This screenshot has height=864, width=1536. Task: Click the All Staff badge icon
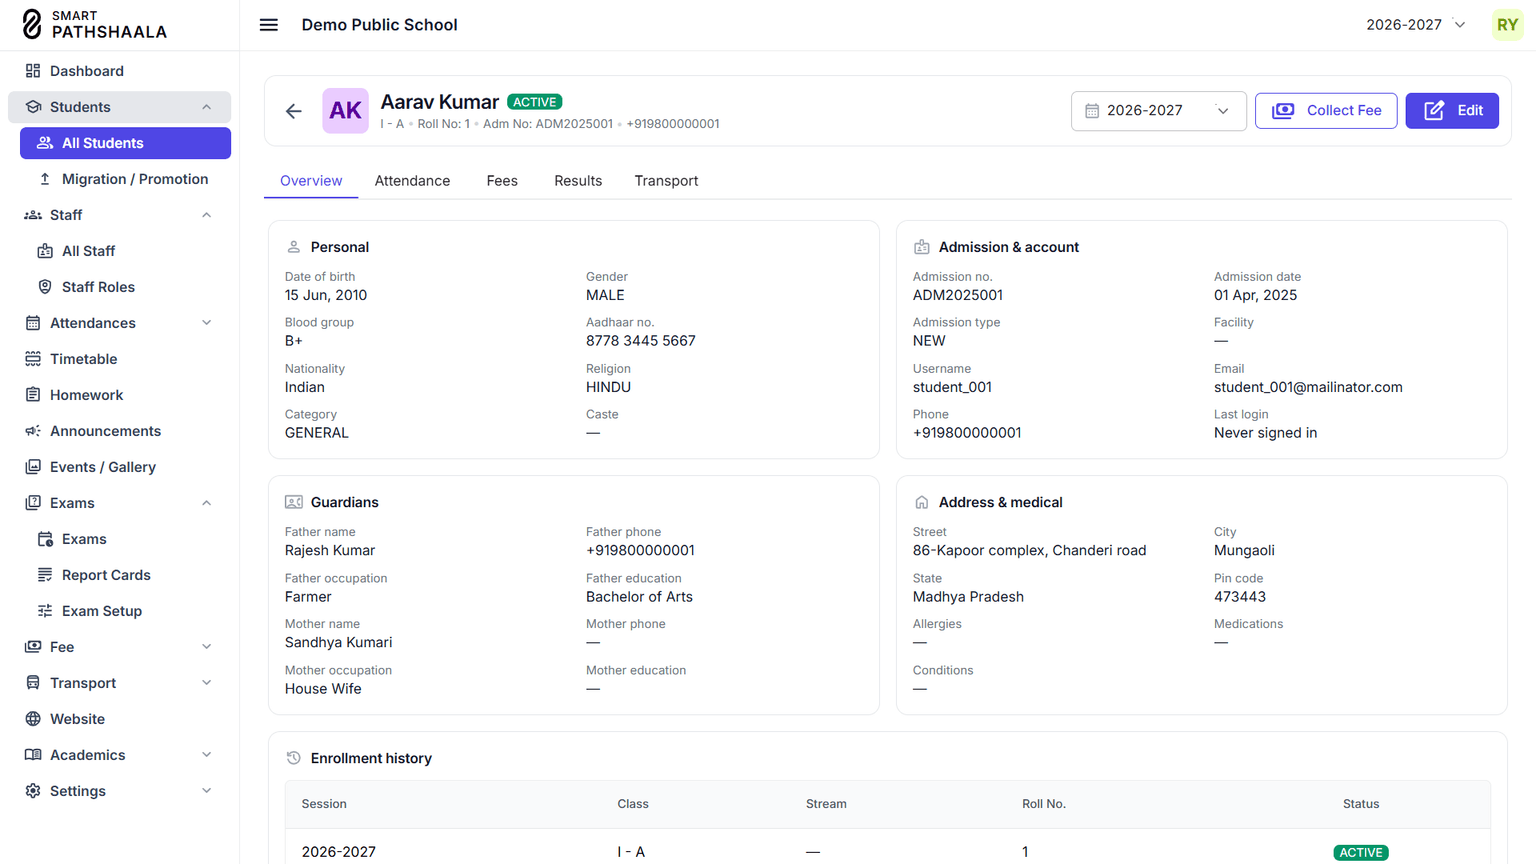(45, 251)
